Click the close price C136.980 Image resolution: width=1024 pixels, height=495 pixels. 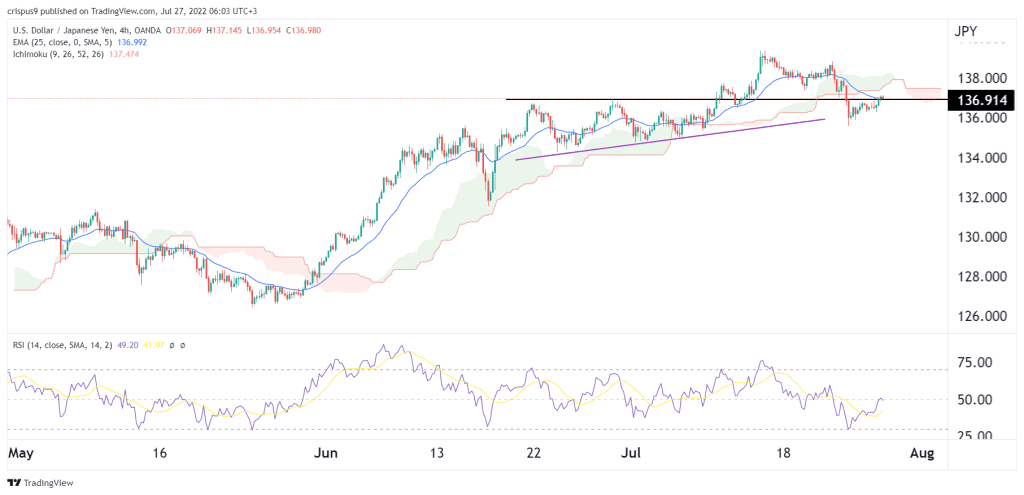pos(305,31)
